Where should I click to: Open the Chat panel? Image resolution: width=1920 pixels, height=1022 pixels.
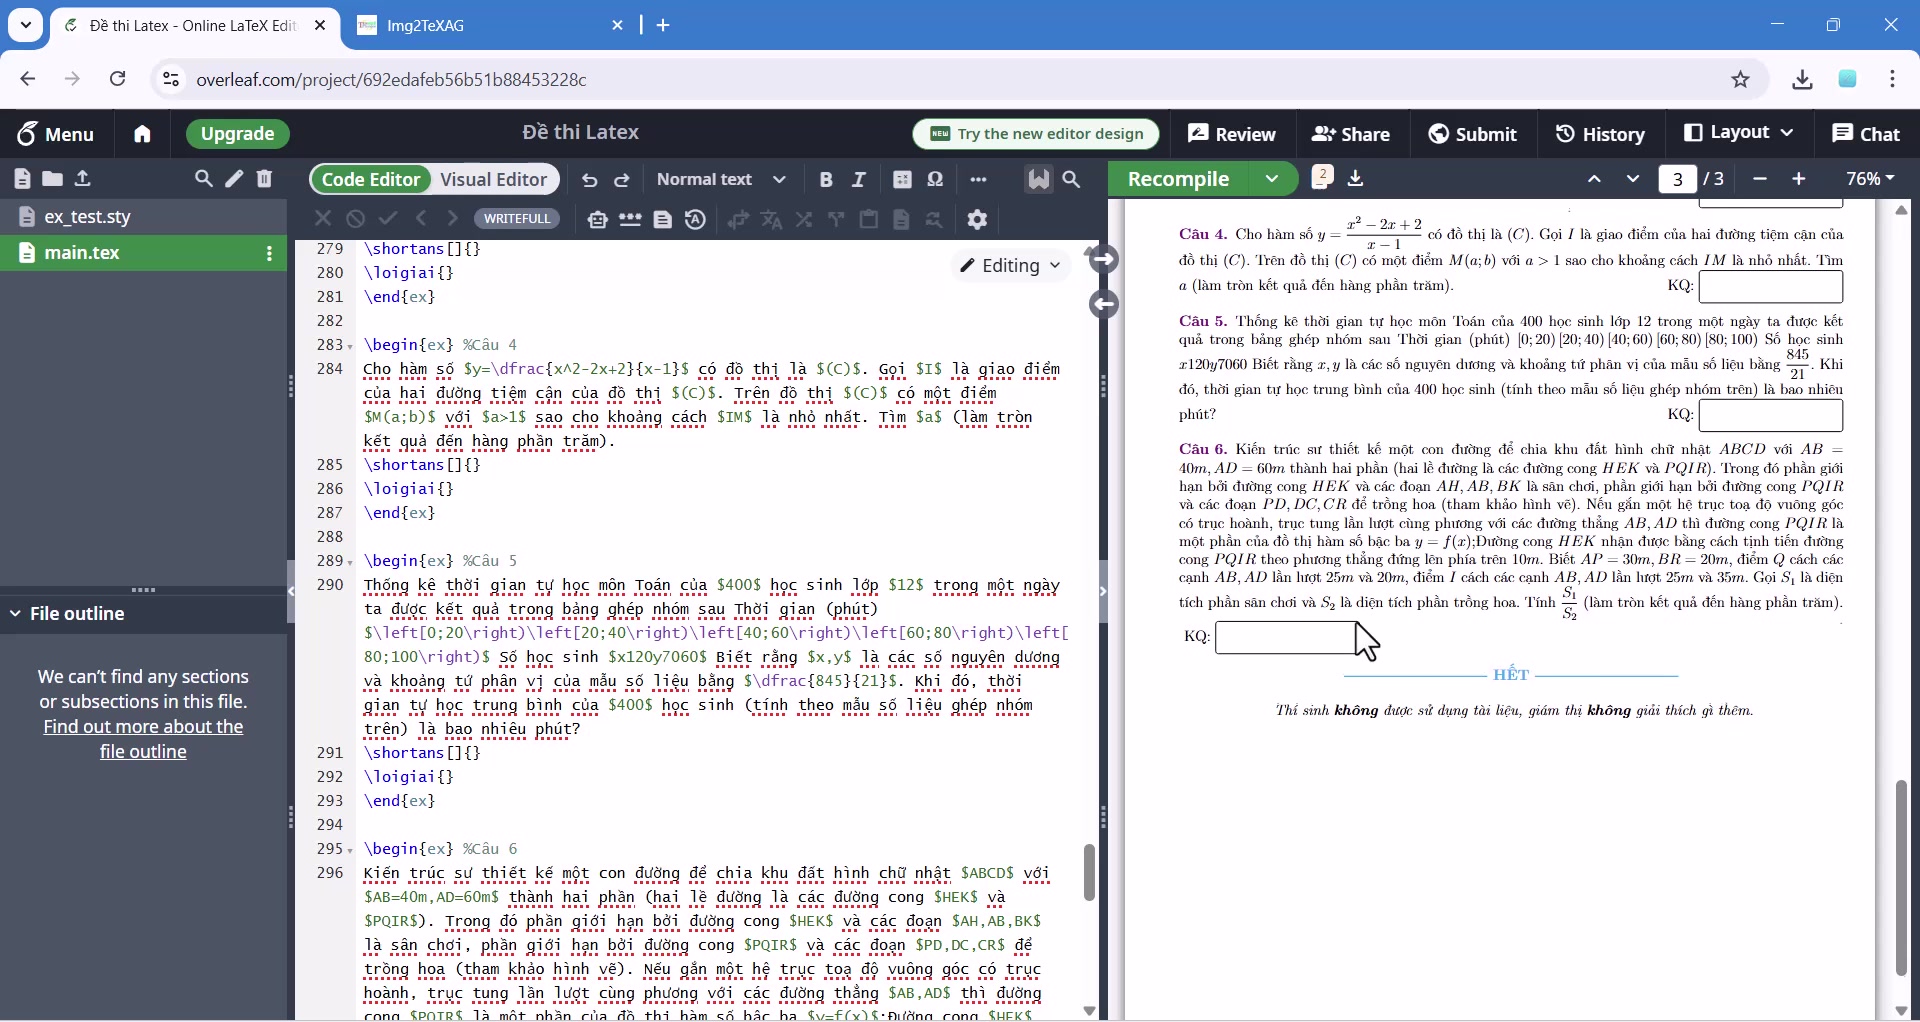point(1866,134)
